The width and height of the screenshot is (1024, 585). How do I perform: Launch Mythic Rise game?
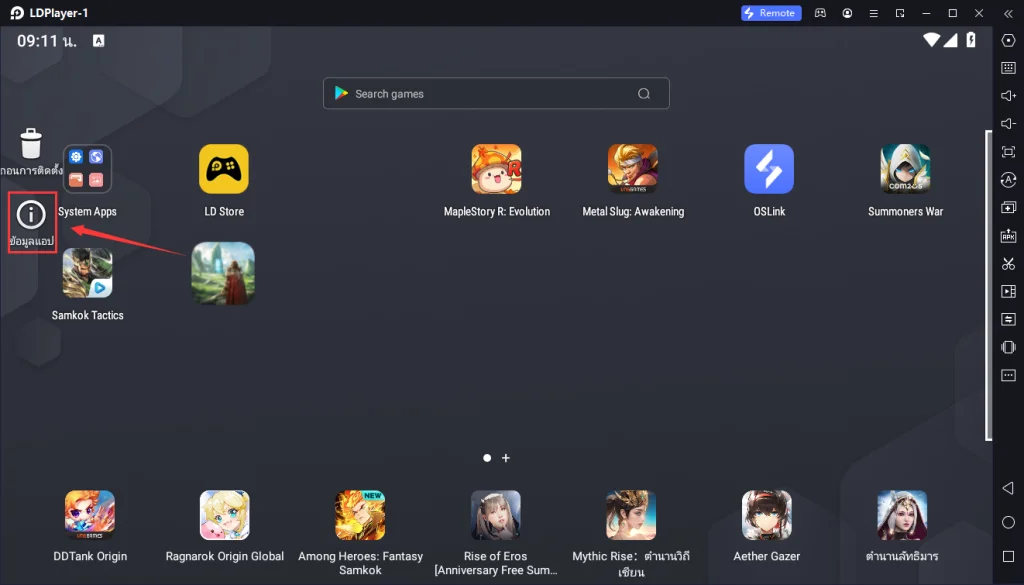click(631, 515)
